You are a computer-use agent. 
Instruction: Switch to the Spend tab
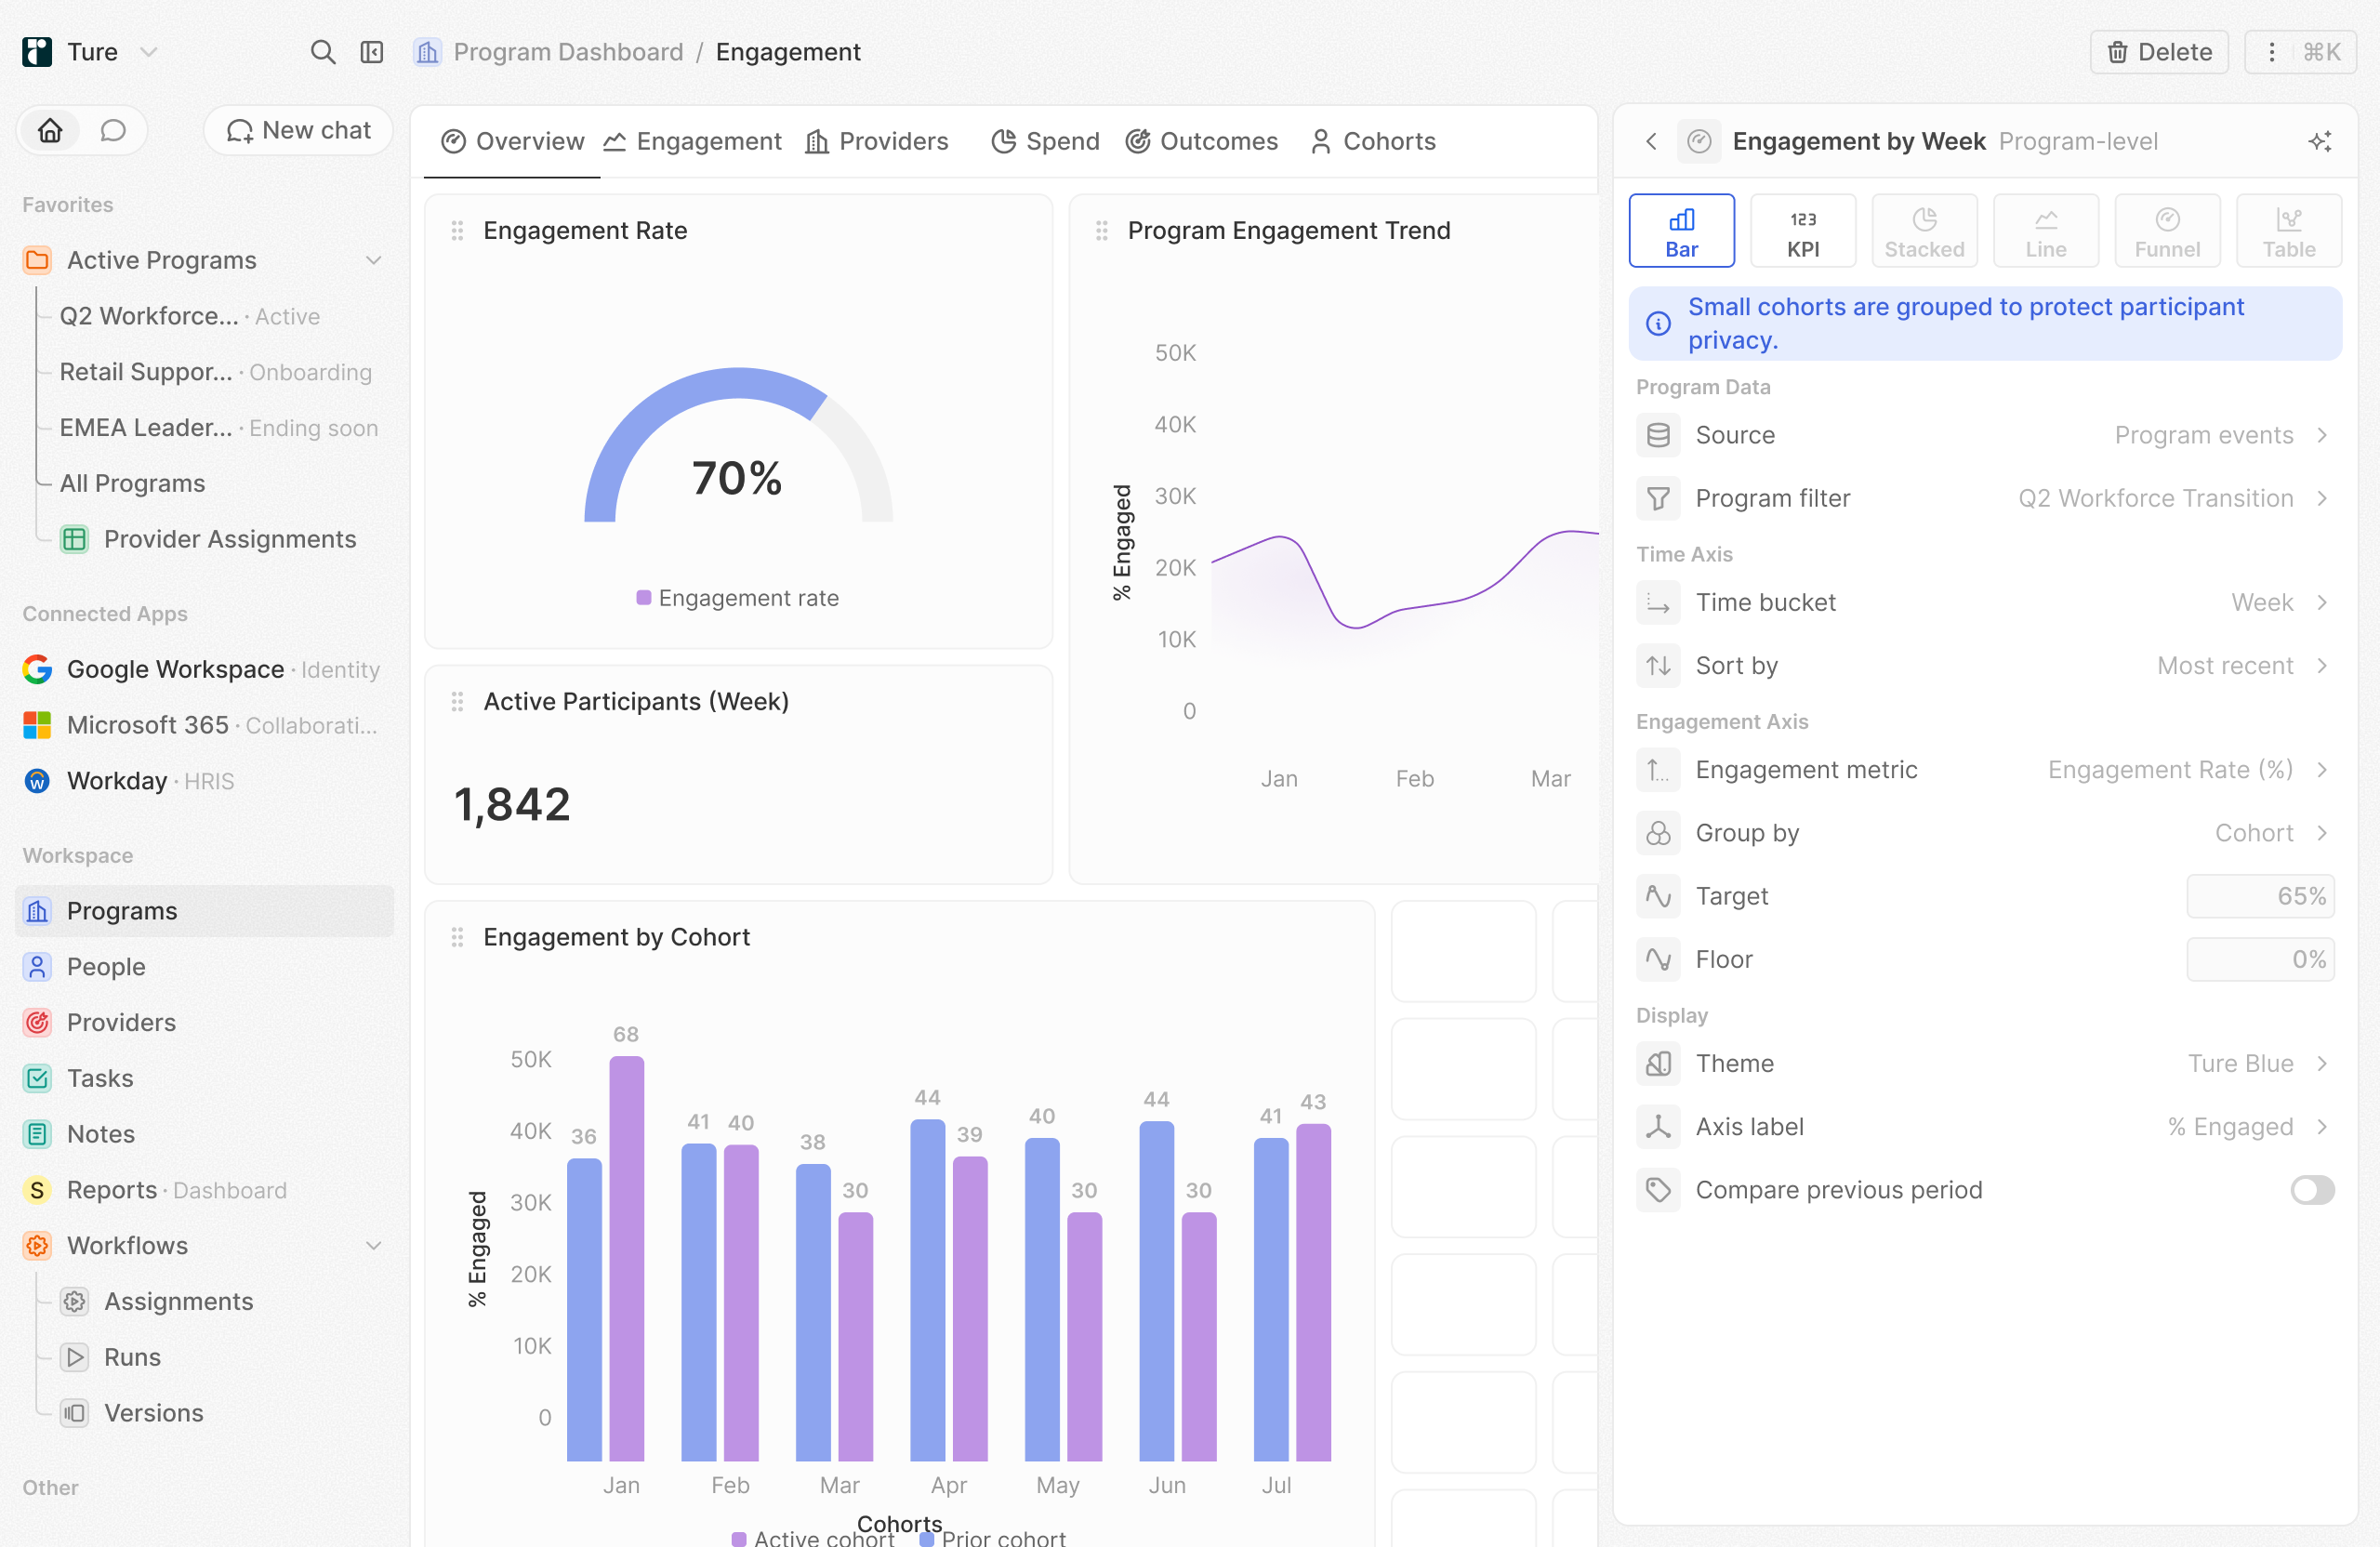1045,141
